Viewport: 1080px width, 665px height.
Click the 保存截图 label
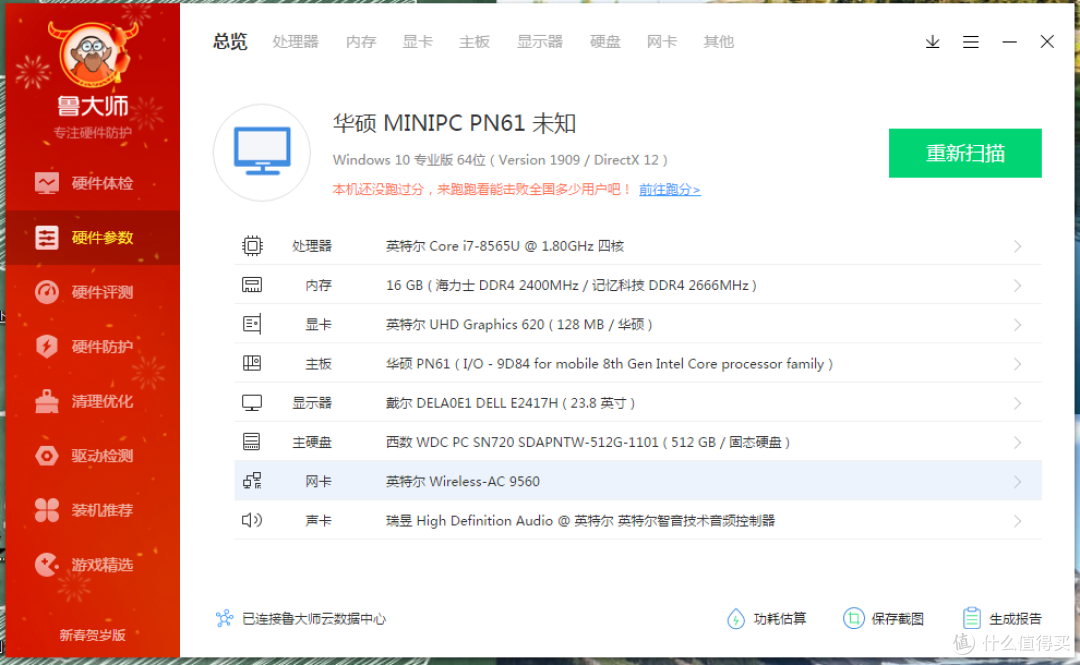click(x=897, y=619)
